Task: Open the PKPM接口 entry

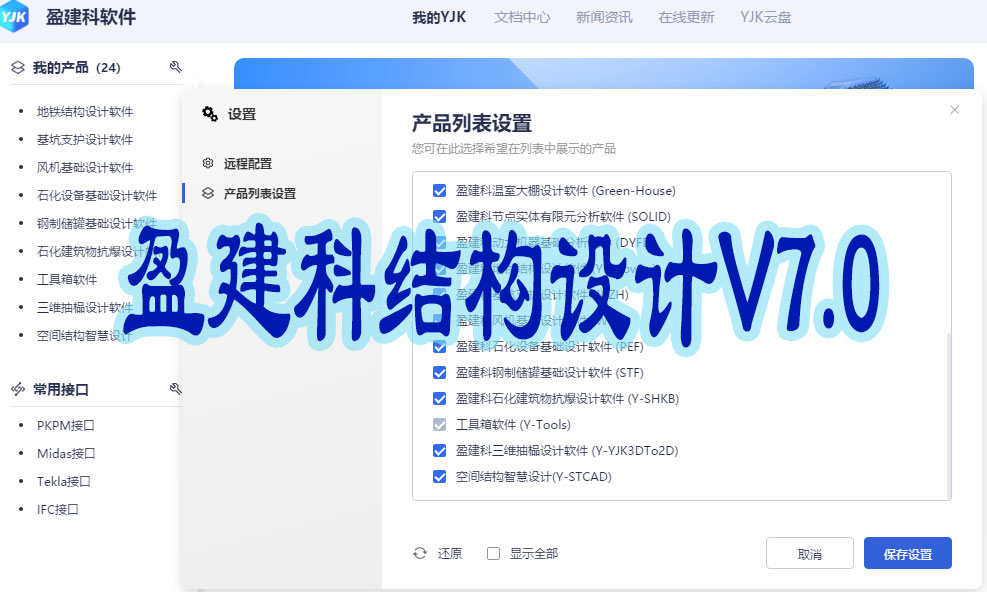Action: tap(65, 425)
